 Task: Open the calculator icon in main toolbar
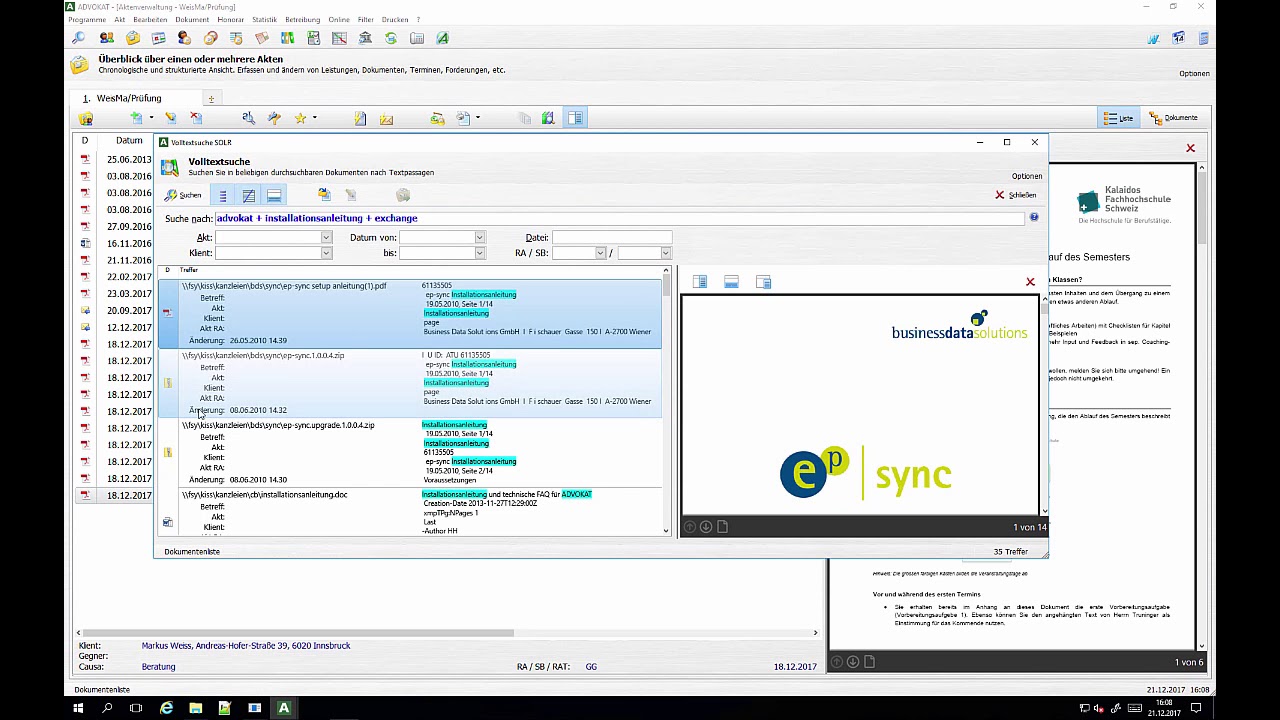click(417, 38)
